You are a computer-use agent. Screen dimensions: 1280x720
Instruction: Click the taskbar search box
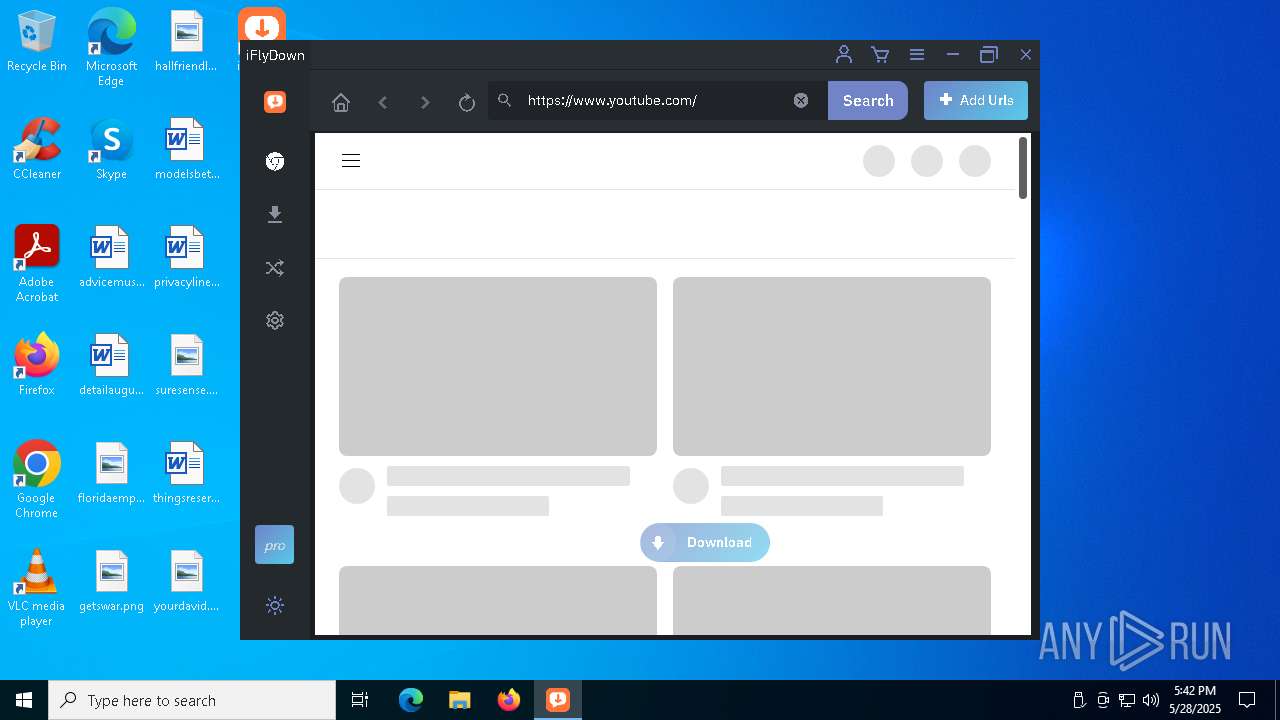coord(192,700)
